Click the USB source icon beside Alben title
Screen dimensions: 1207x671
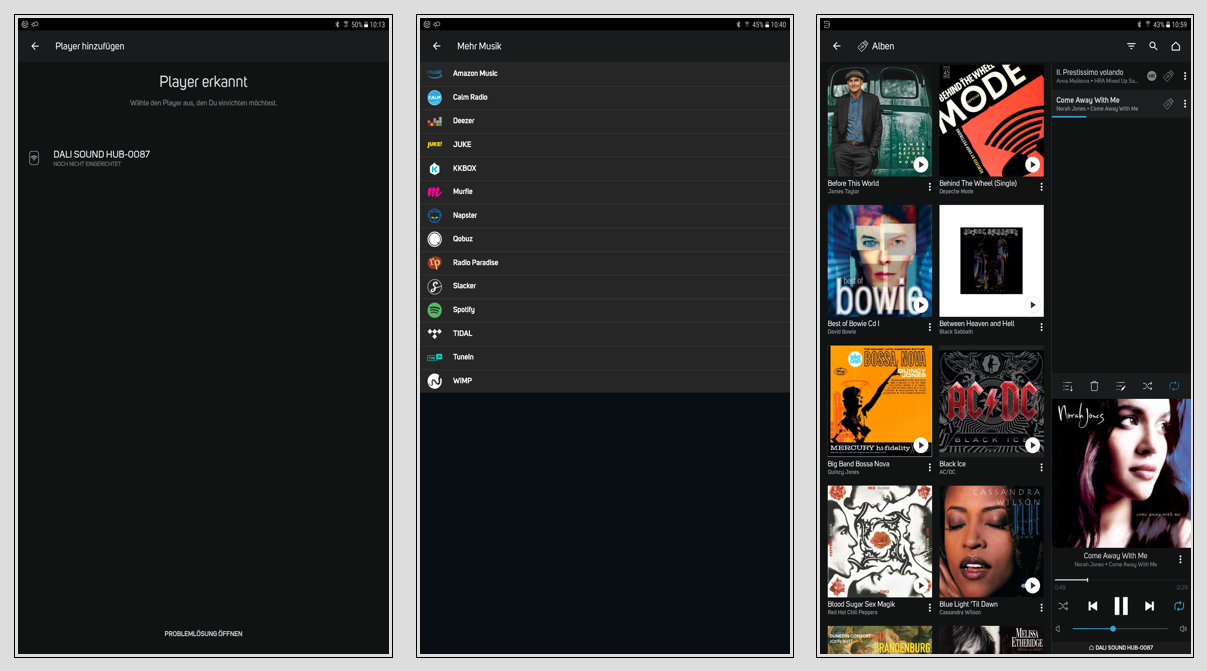(862, 46)
